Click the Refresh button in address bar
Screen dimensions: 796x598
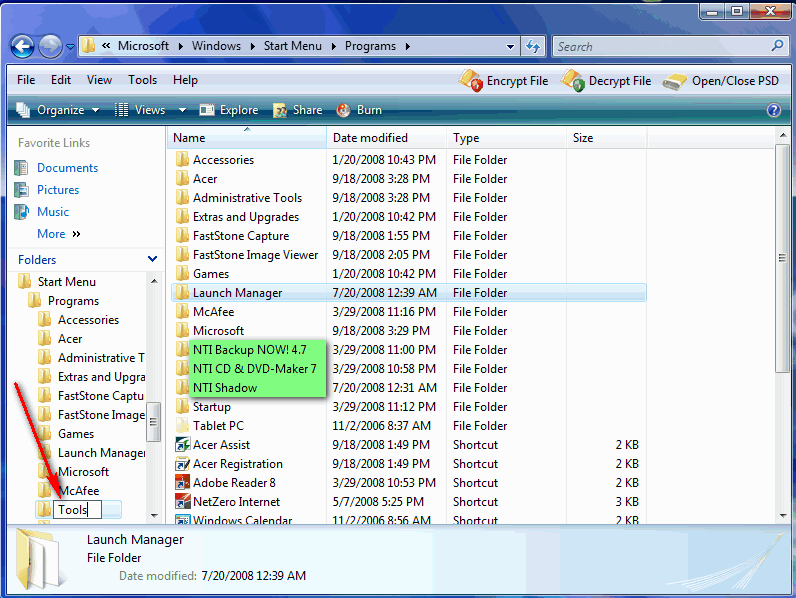point(533,46)
